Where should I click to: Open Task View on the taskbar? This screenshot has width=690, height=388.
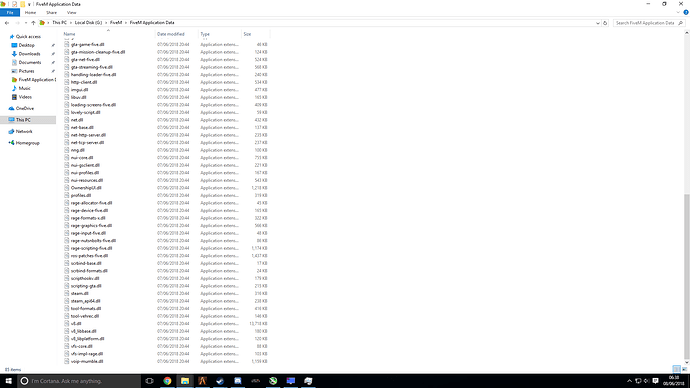pyautogui.click(x=149, y=381)
